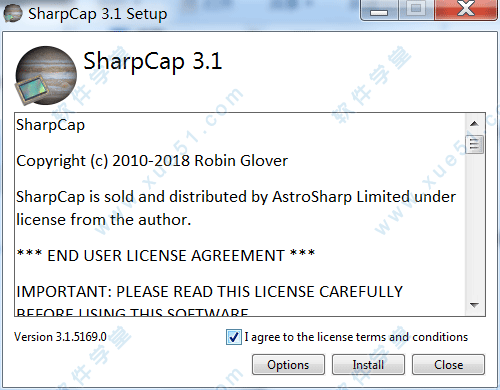Minimize the SharpCap 3.1 Setup window

point(379,11)
